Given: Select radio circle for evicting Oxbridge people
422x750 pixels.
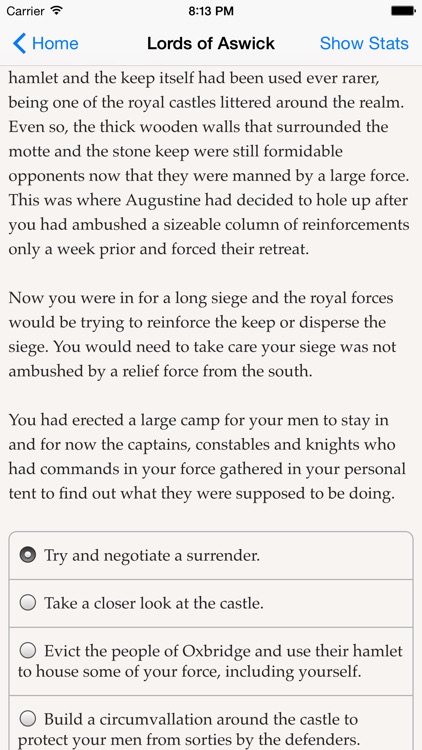Looking at the screenshot, I should coord(28,651).
